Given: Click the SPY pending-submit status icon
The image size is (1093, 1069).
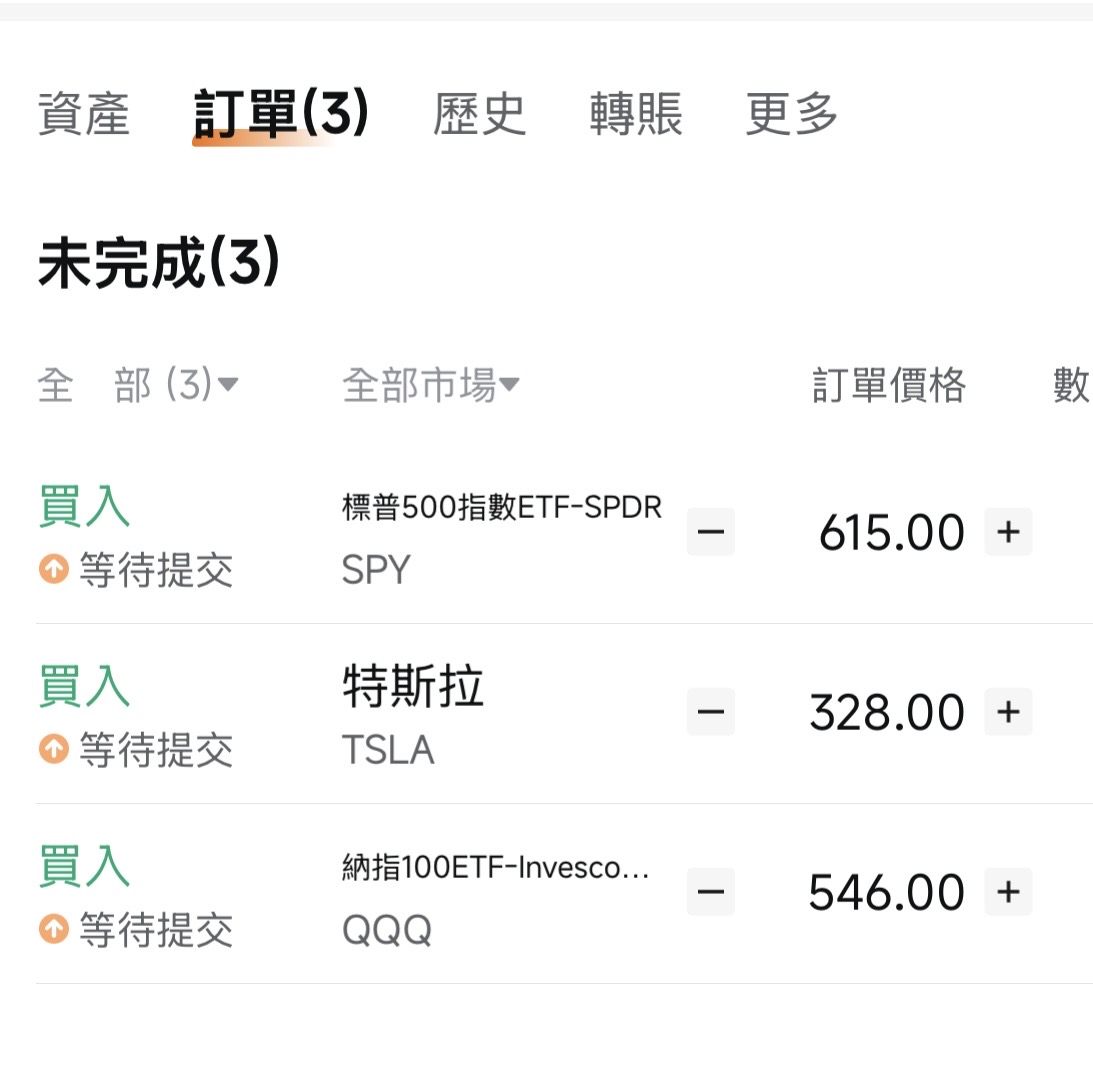Looking at the screenshot, I should coord(53,570).
